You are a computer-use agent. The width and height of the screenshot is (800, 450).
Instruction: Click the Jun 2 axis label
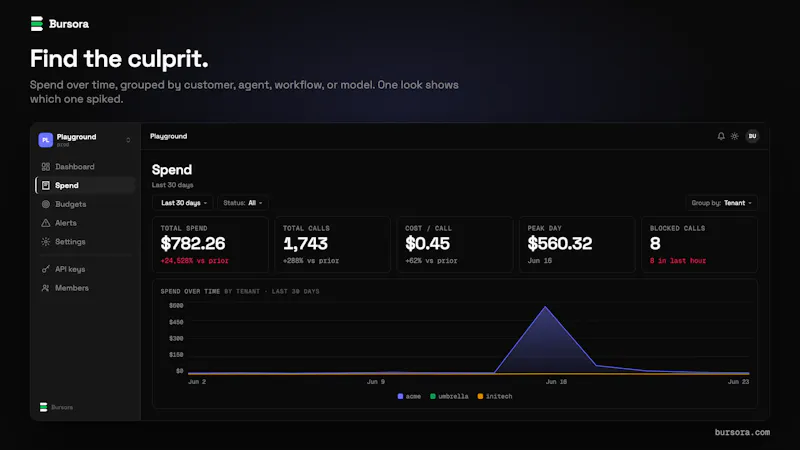coord(197,382)
